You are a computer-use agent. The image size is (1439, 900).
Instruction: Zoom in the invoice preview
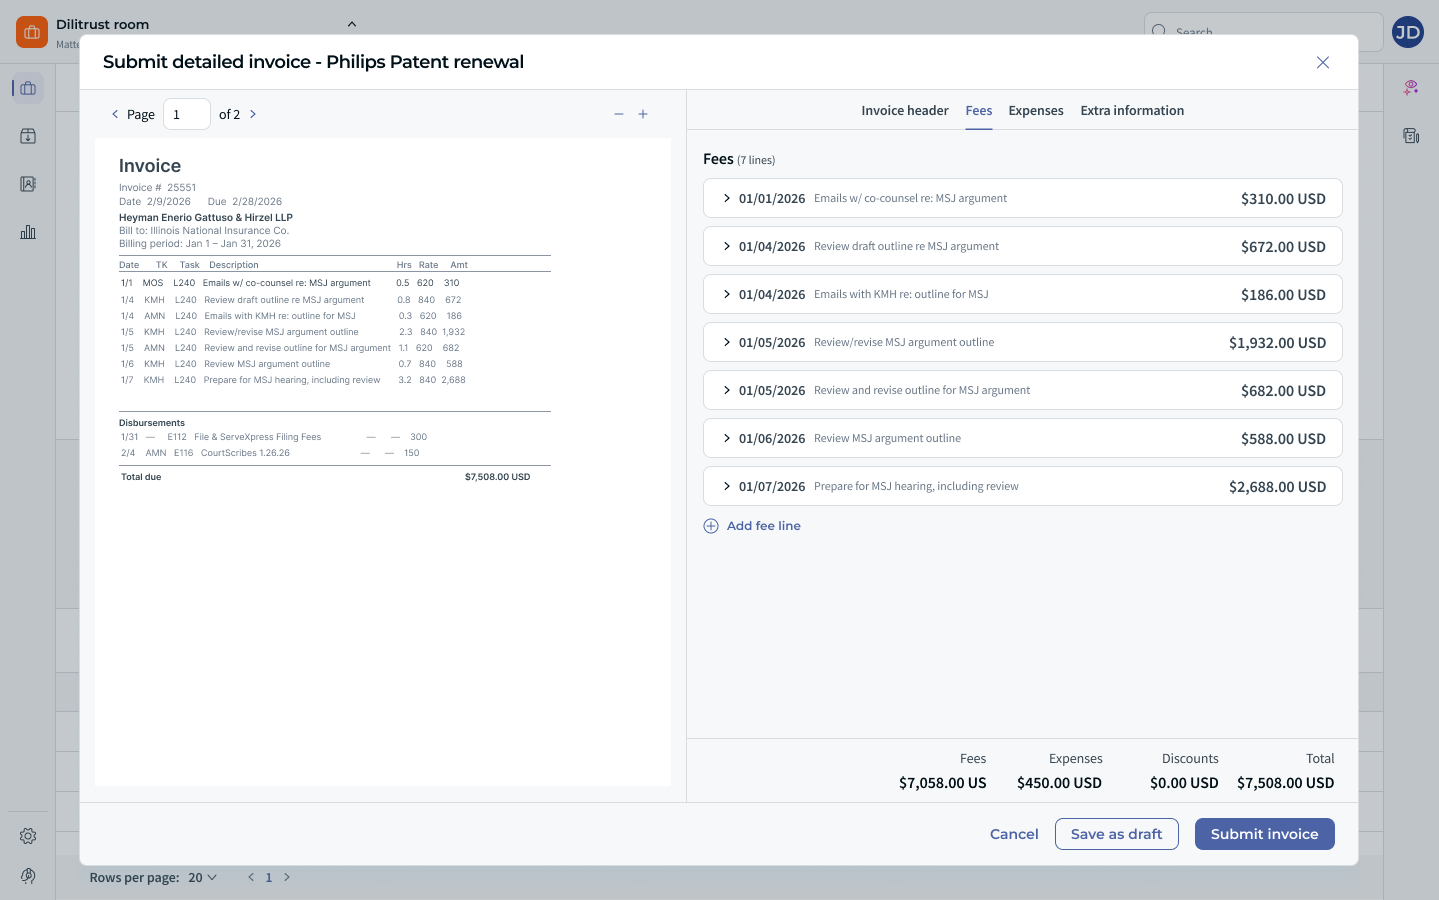coord(643,114)
